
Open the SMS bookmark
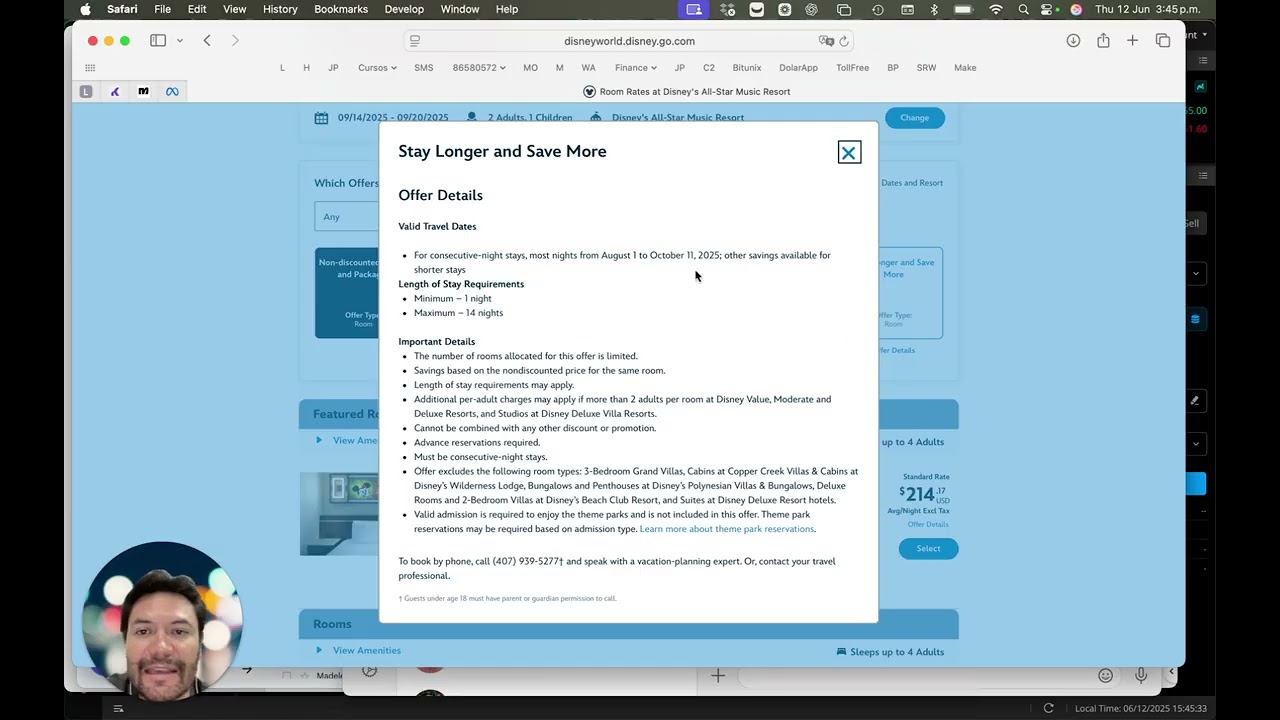(423, 68)
